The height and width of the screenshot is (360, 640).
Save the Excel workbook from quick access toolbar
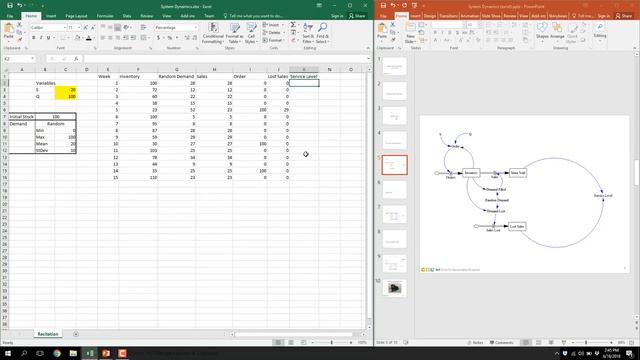9,6
